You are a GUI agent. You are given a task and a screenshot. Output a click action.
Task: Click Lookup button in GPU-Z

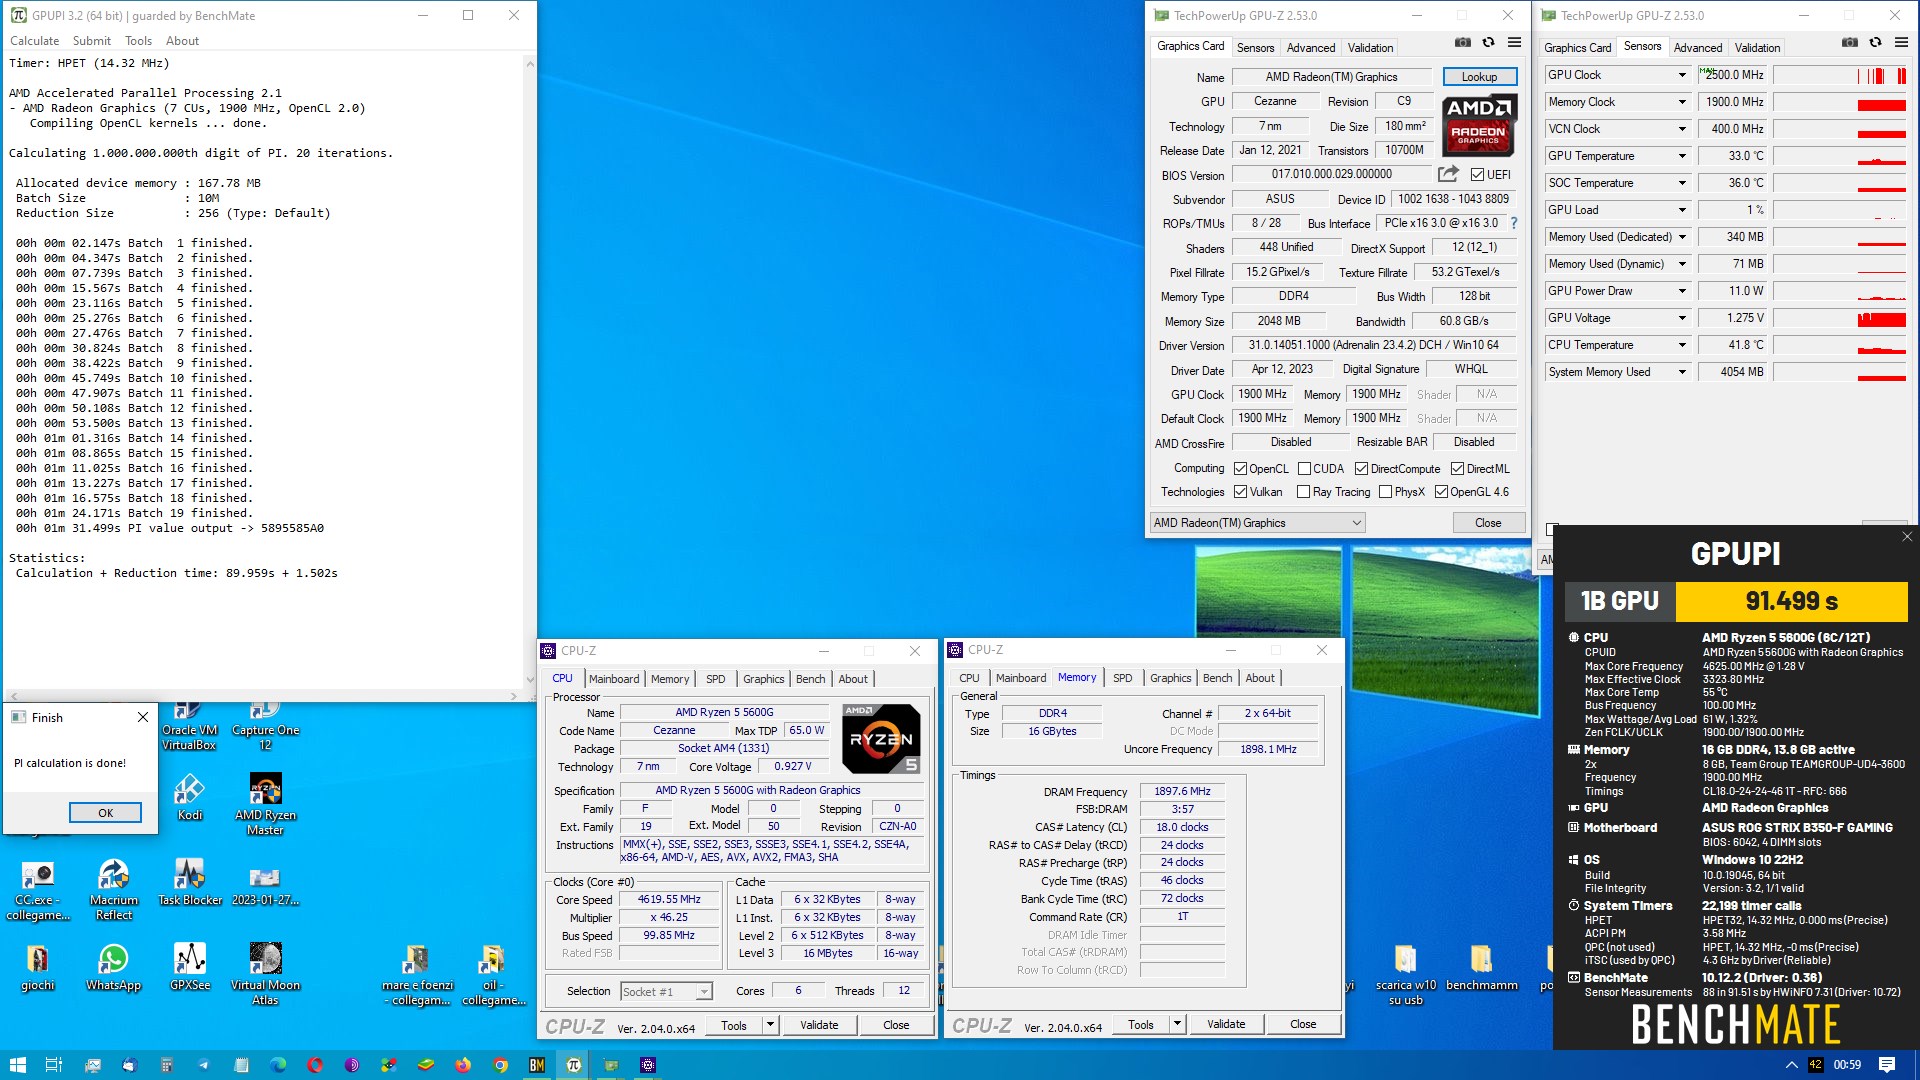tap(1479, 77)
